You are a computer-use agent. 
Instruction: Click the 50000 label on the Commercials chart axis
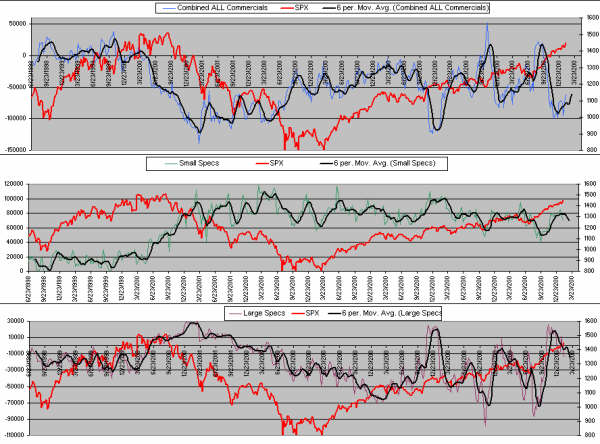tap(18, 24)
